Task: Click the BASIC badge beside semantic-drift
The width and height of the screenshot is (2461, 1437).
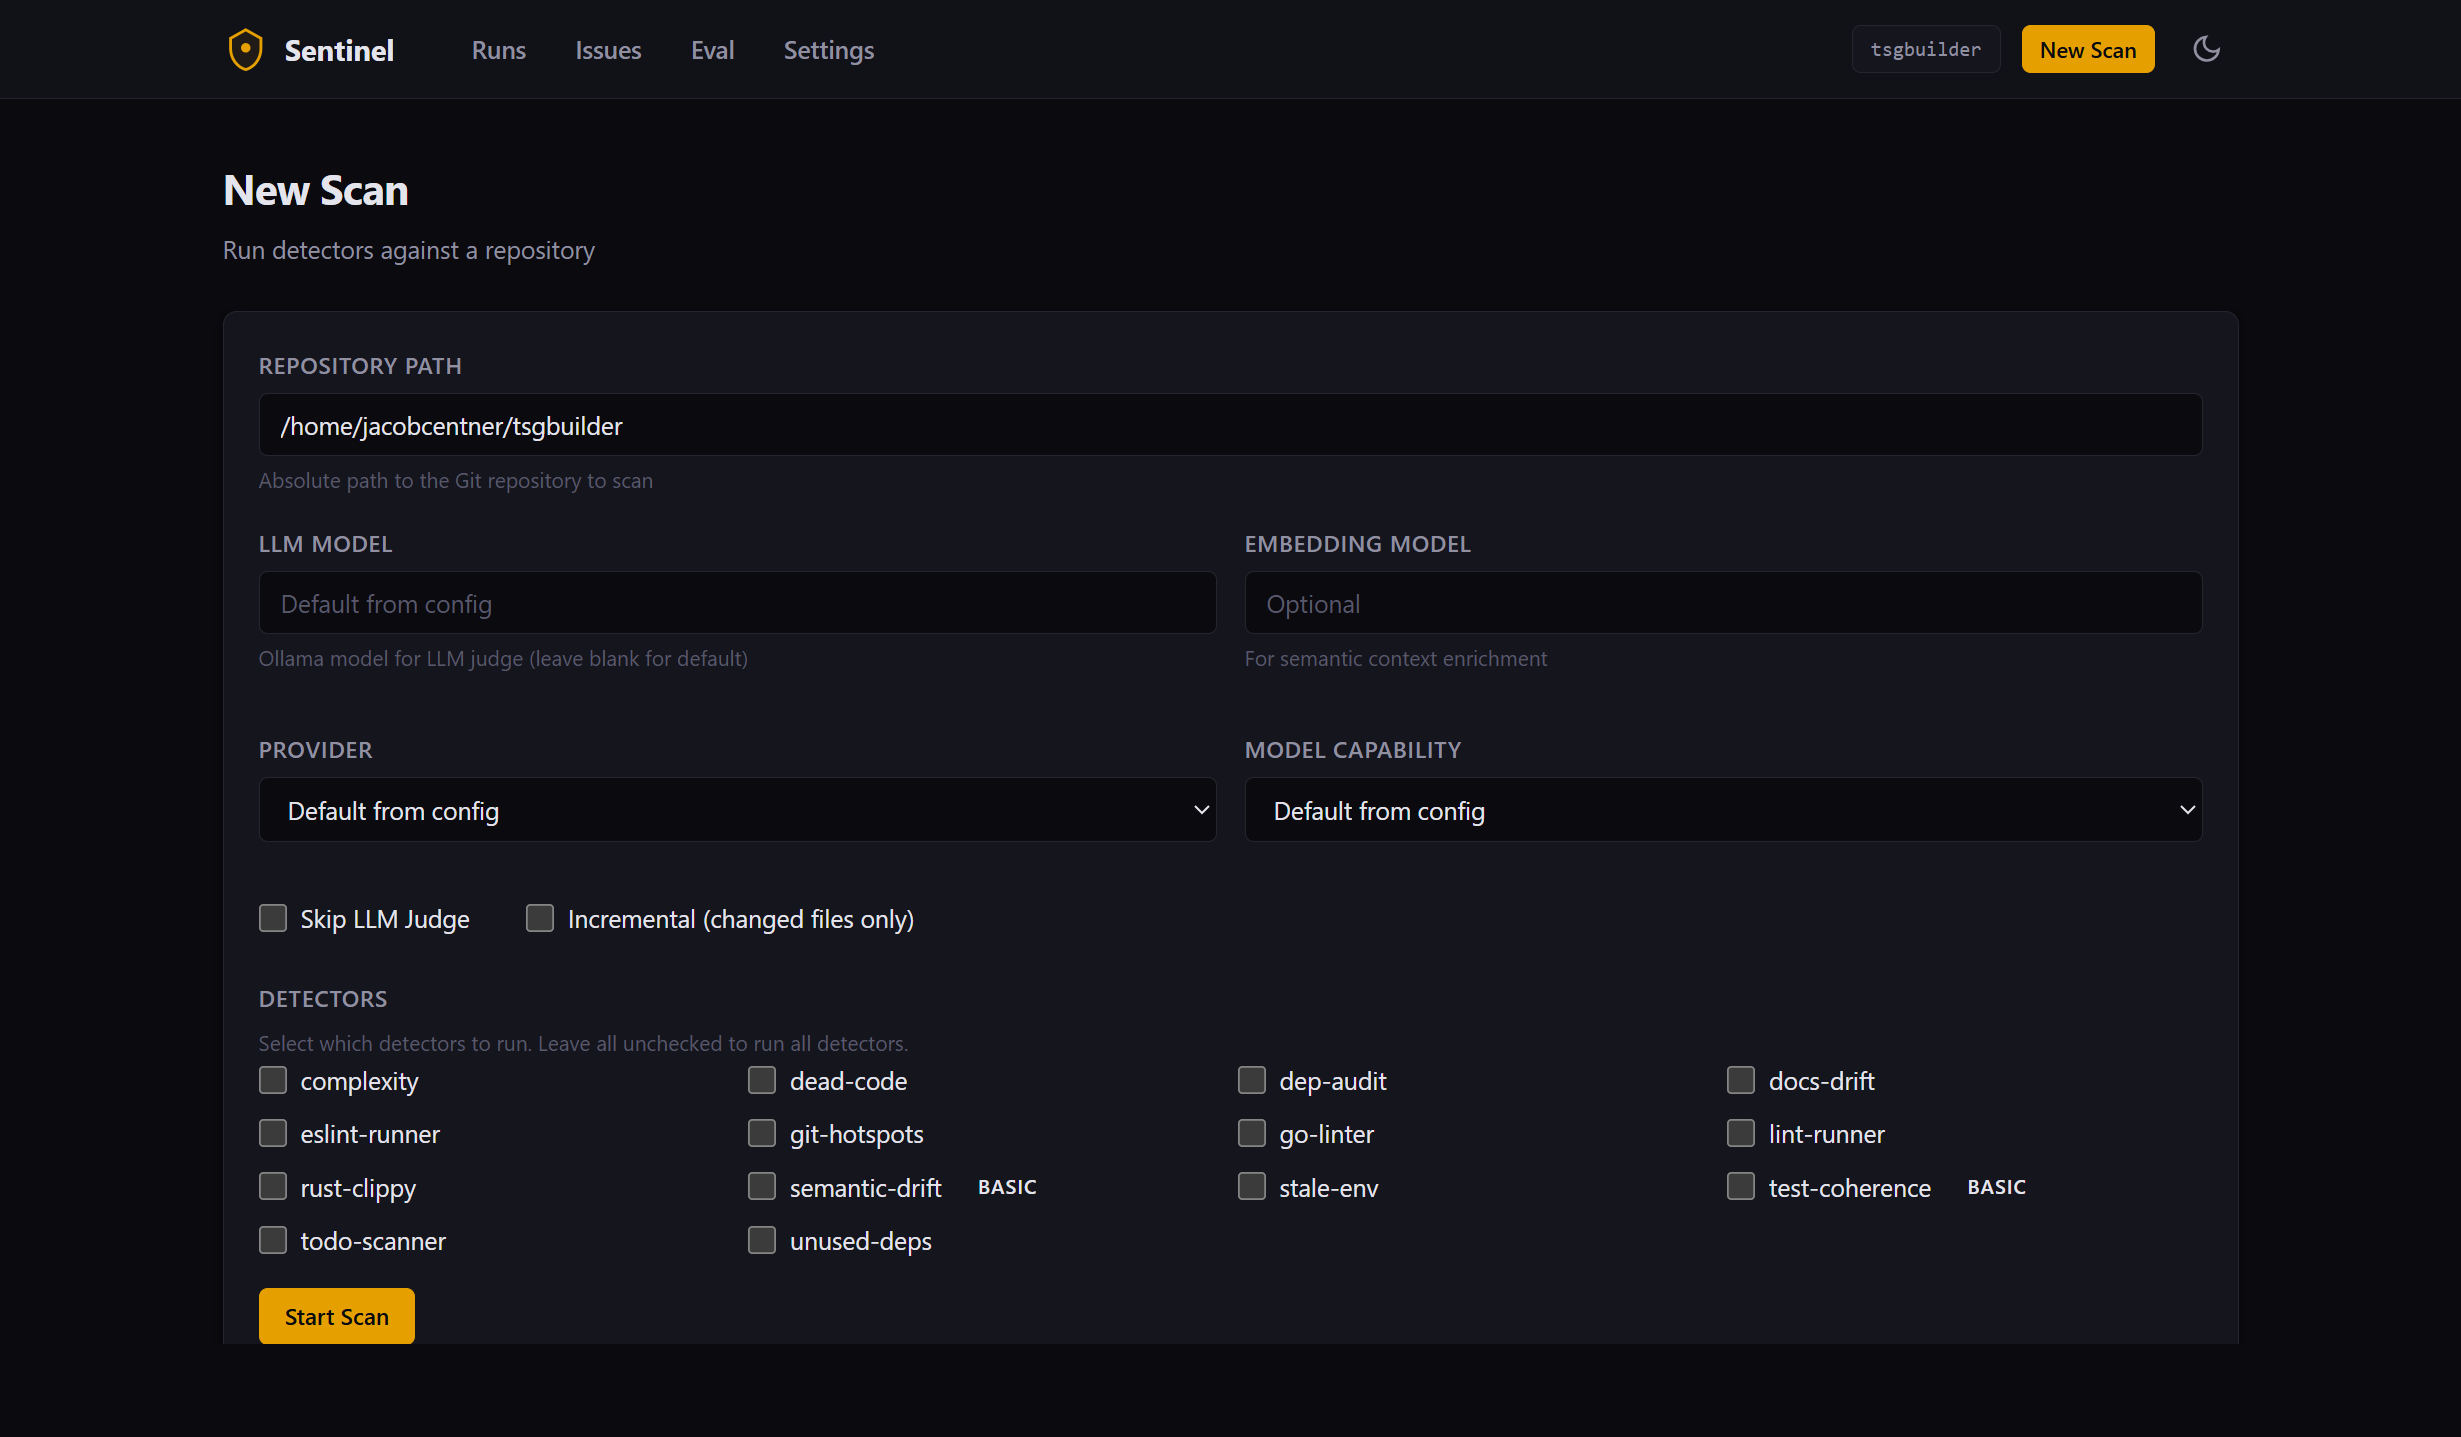Action: tap(1007, 1187)
